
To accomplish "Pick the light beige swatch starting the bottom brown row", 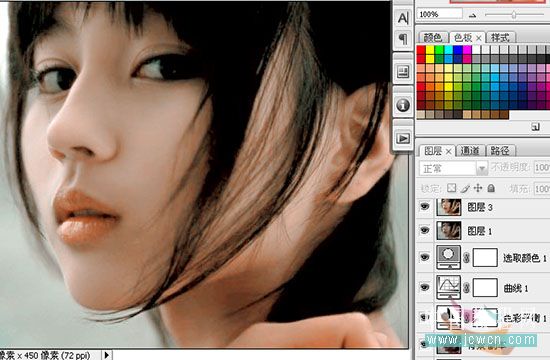I will click(x=421, y=114).
